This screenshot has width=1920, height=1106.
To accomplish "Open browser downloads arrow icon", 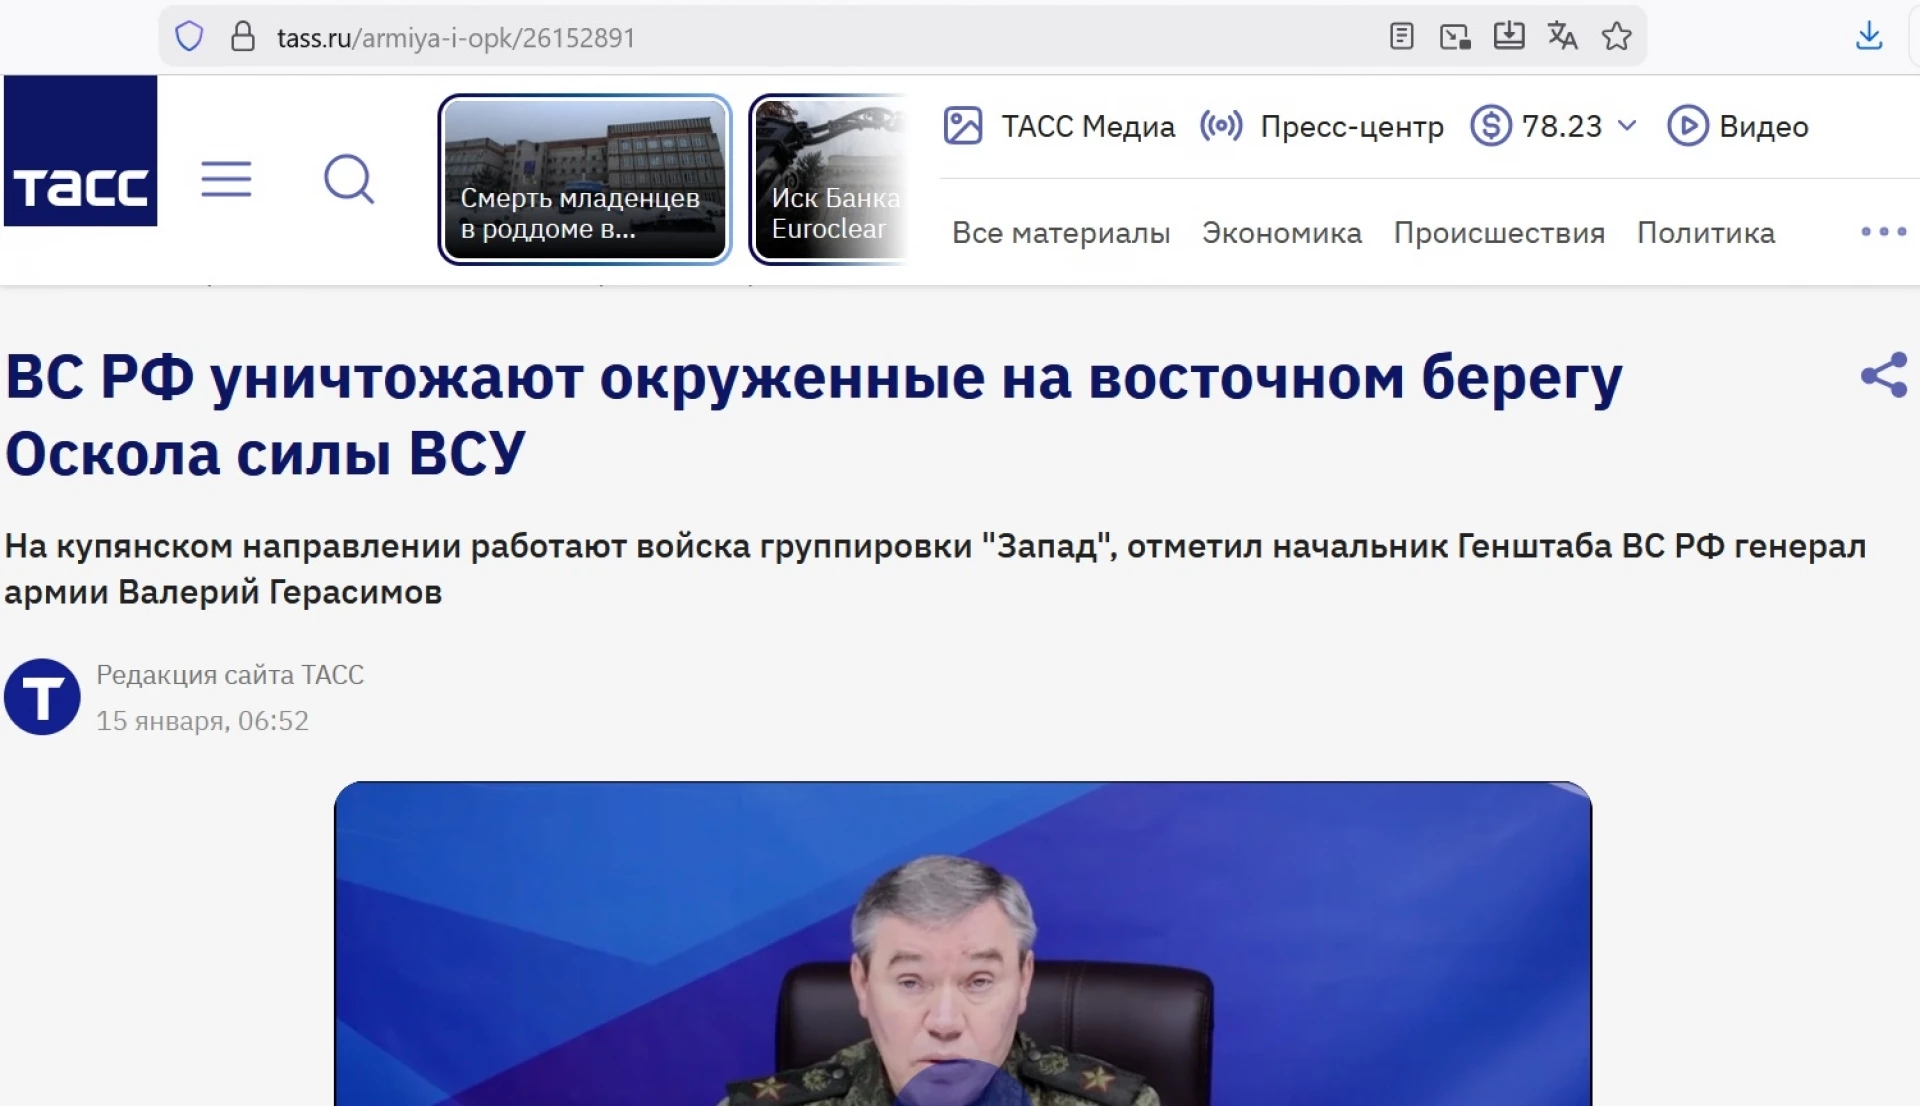I will 1869,37.
